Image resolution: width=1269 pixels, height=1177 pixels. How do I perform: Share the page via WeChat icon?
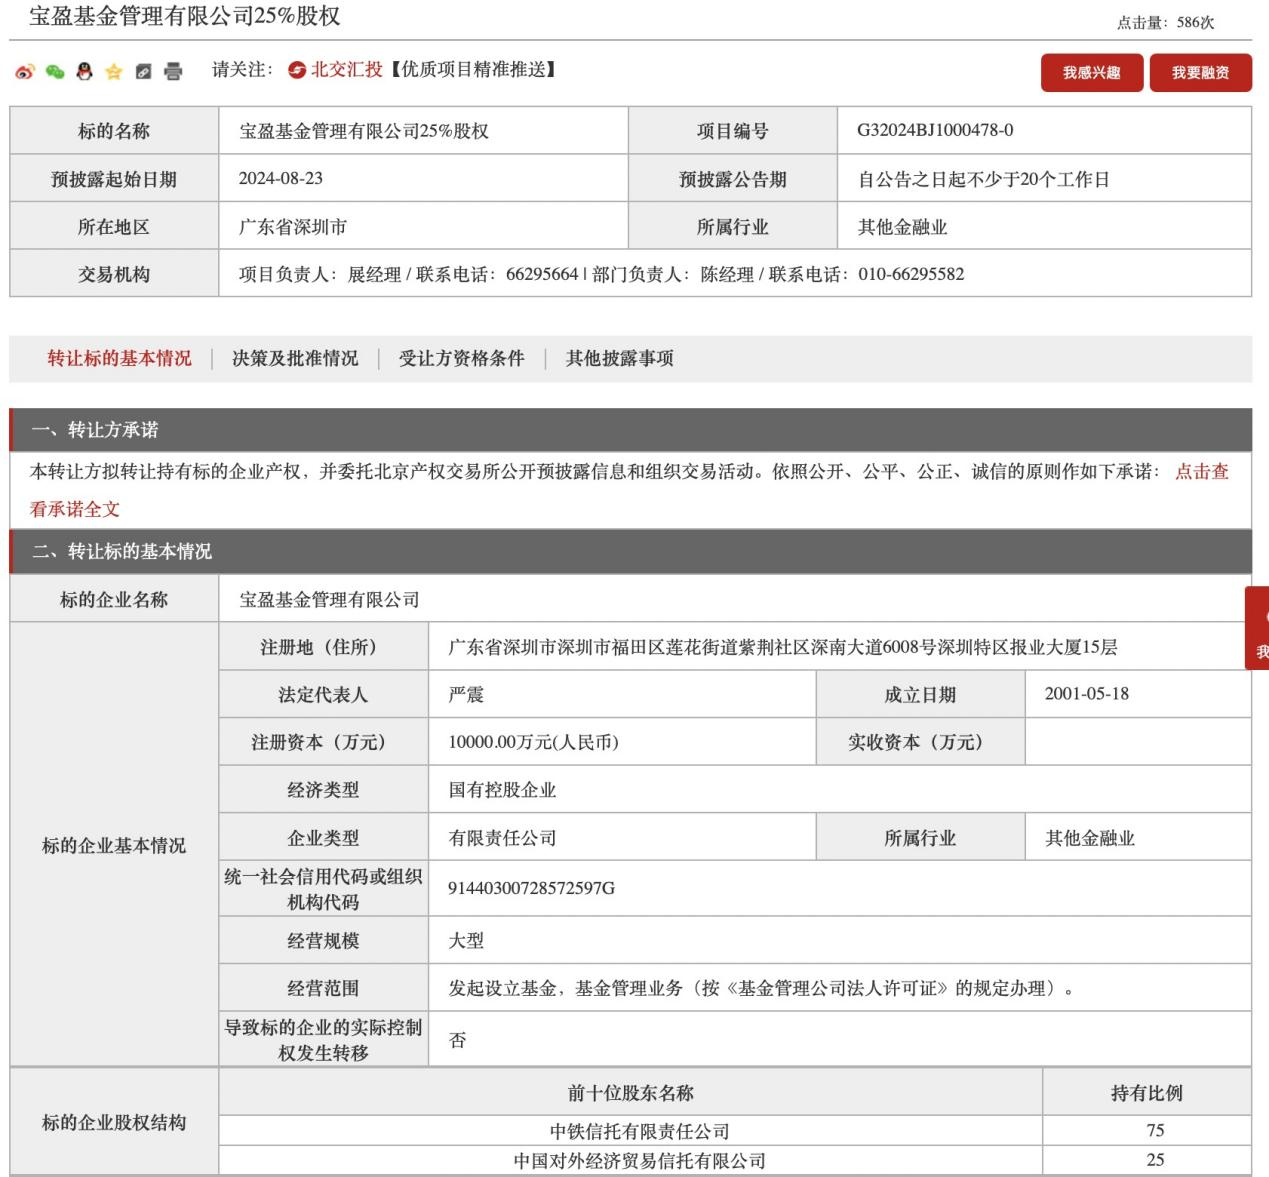coord(55,72)
